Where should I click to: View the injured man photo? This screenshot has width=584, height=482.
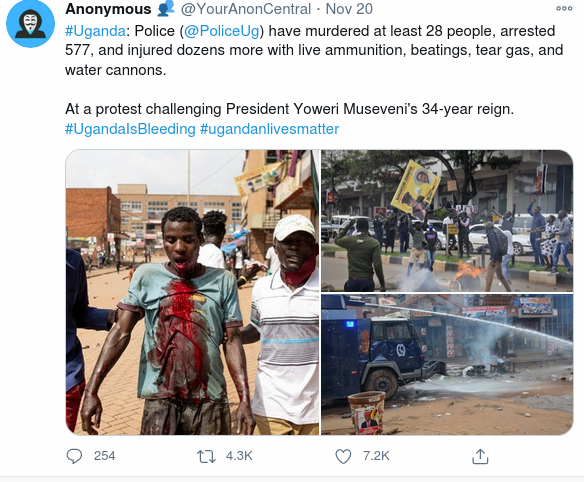193,292
